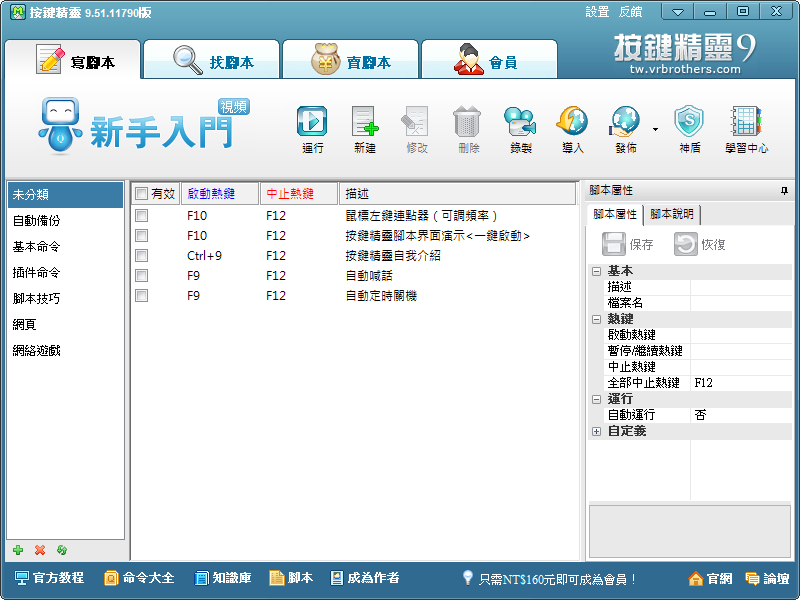800x600 pixels.
Task: Click the tw.vrbrothers.com logo link
Action: pyautogui.click(x=685, y=69)
